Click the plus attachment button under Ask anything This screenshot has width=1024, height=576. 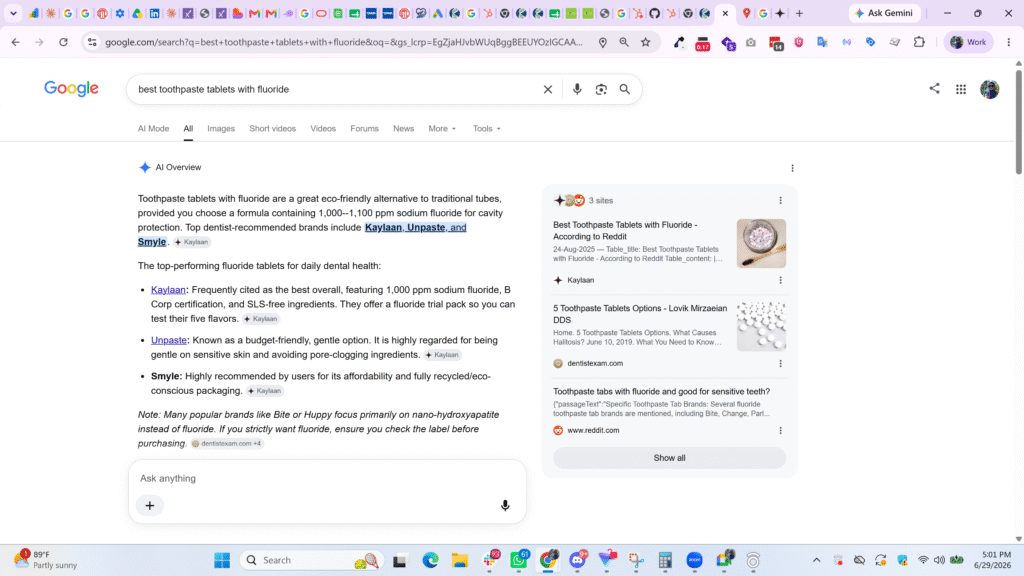point(150,505)
